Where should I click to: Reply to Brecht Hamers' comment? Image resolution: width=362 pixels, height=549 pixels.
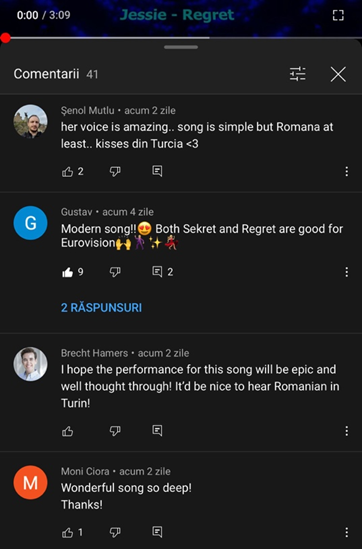(157, 431)
